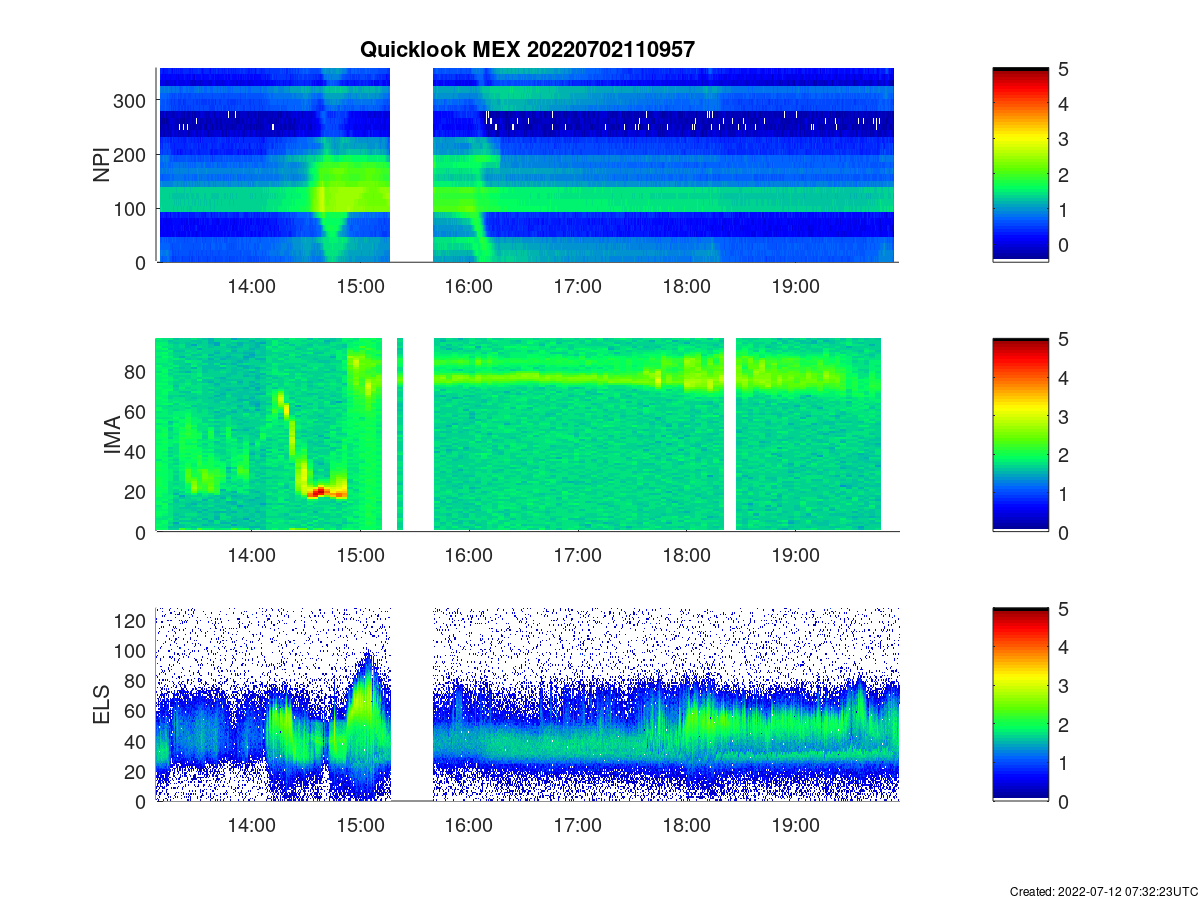Click the "16:00" time label under the IMA panel
Viewport: 1200px width, 900px height.
point(469,556)
